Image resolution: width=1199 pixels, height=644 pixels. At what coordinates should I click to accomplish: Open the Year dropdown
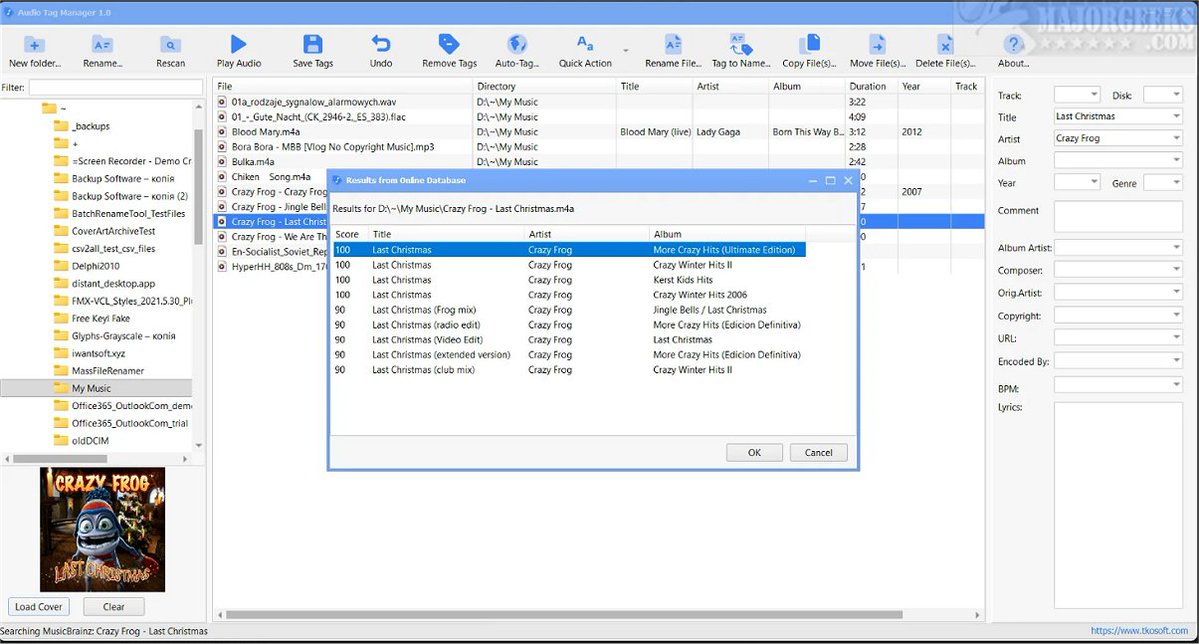(1094, 182)
